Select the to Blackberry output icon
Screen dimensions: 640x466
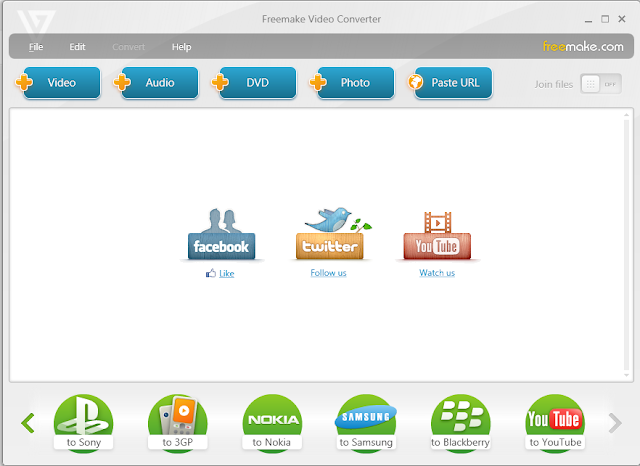(x=460, y=423)
